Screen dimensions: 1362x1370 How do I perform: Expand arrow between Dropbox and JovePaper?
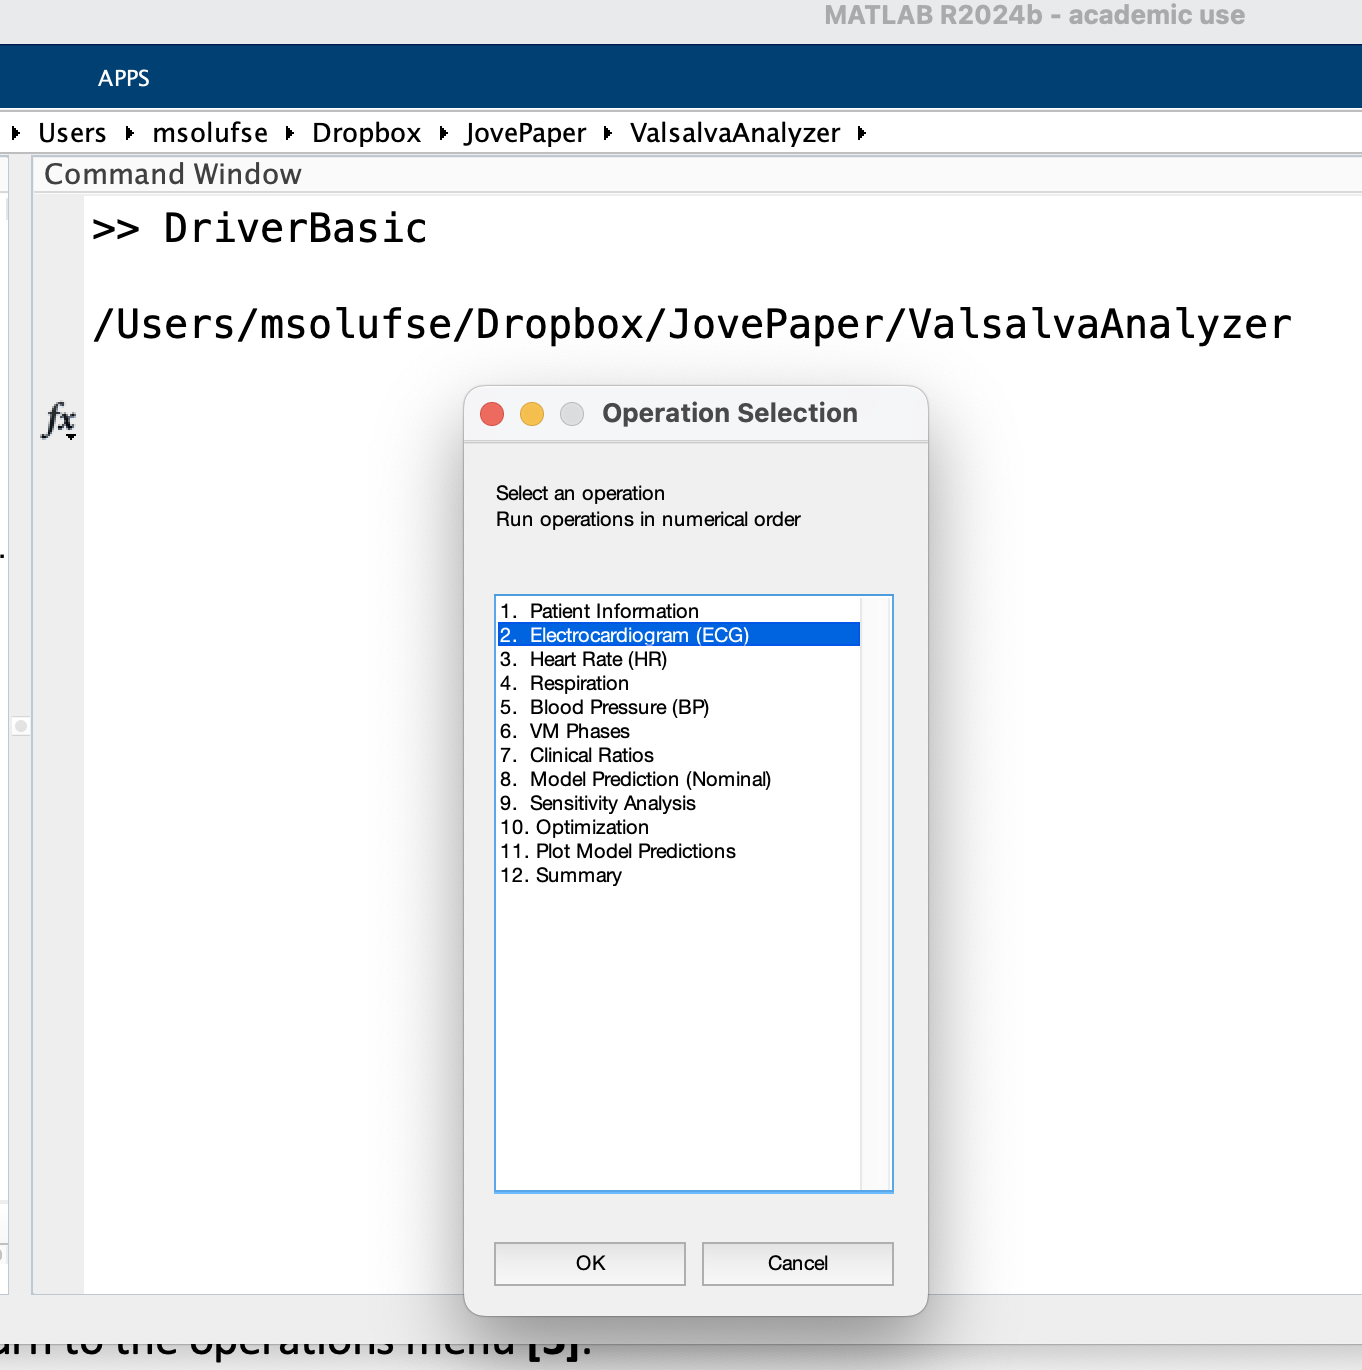pos(443,133)
